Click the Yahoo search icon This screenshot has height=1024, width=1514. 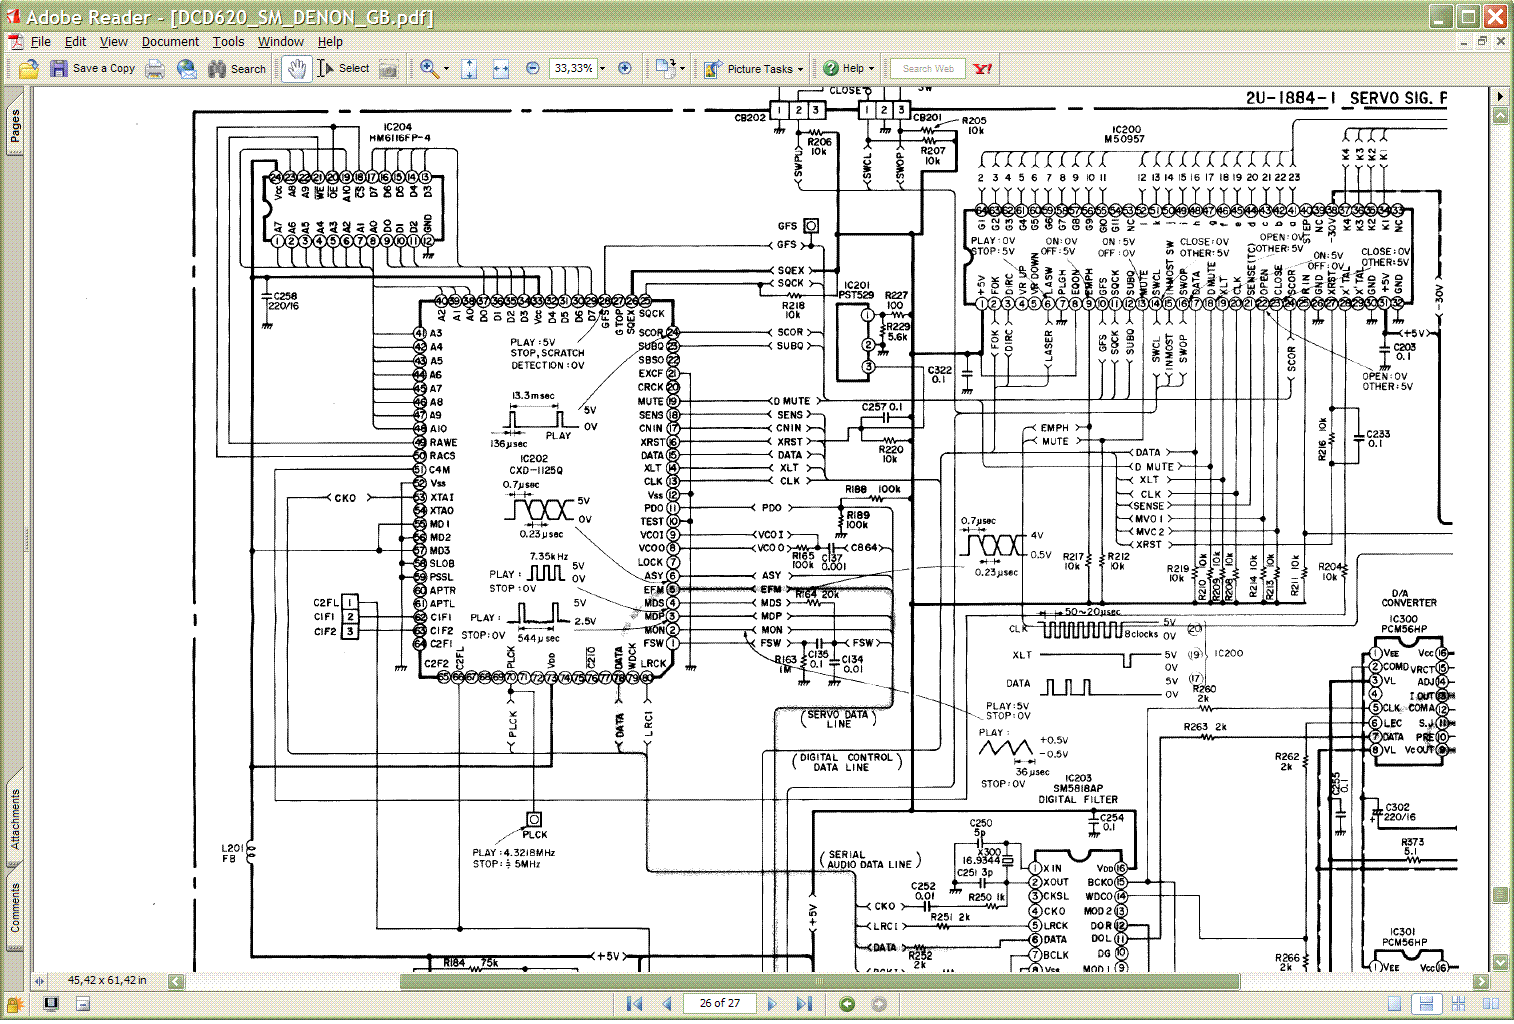982,68
